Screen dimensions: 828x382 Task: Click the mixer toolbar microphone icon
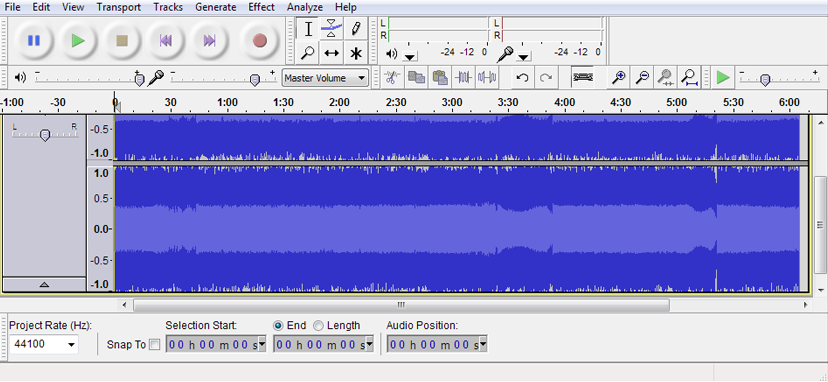point(155,78)
